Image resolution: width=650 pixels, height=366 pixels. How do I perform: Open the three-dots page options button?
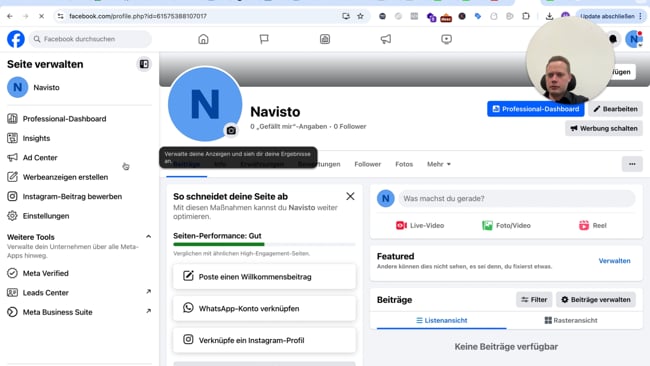[632, 164]
